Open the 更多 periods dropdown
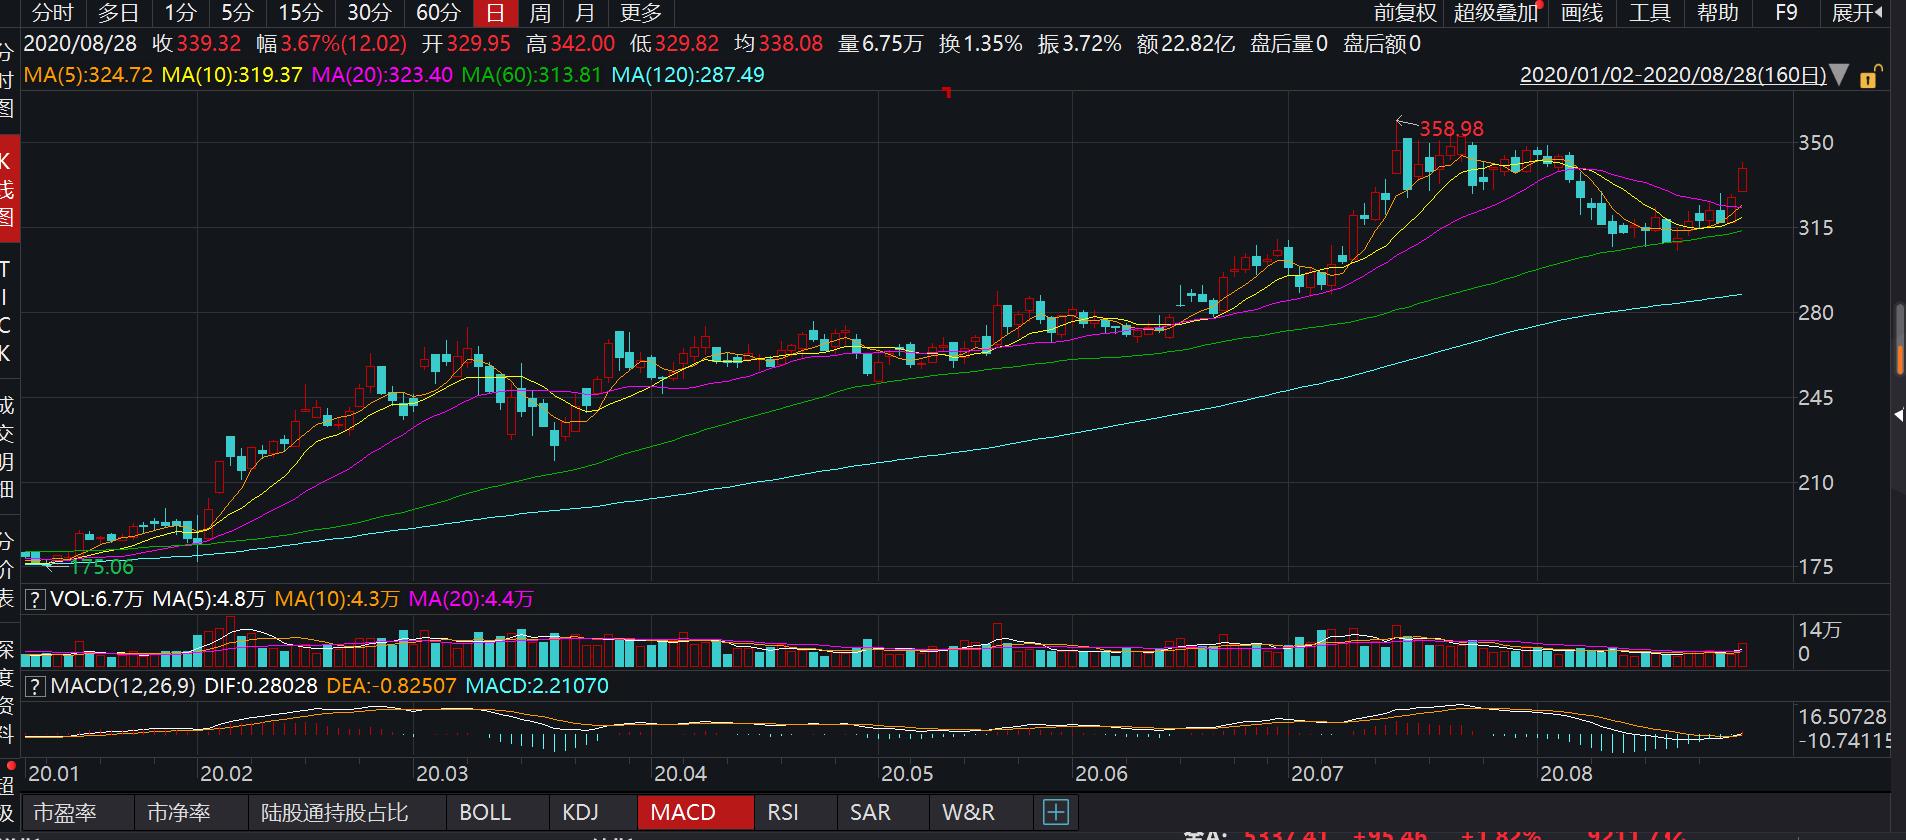Image resolution: width=1906 pixels, height=840 pixels. (640, 13)
